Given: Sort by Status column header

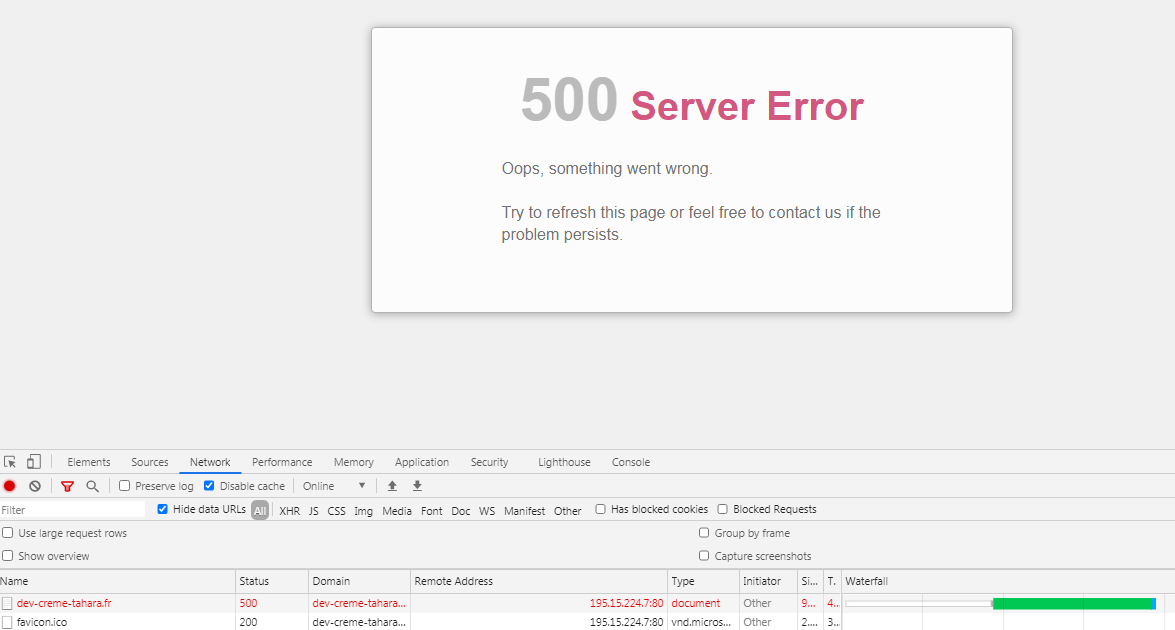Looking at the screenshot, I should click(x=272, y=581).
